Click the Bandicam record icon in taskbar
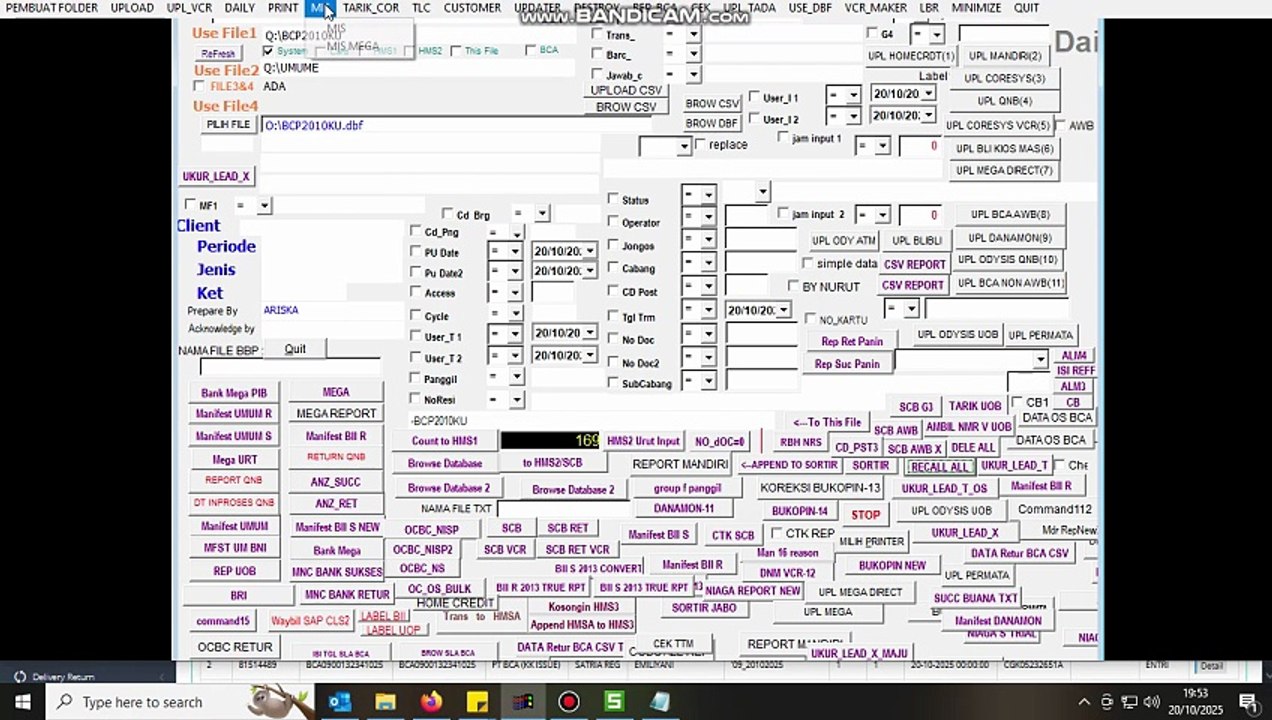 pyautogui.click(x=569, y=702)
